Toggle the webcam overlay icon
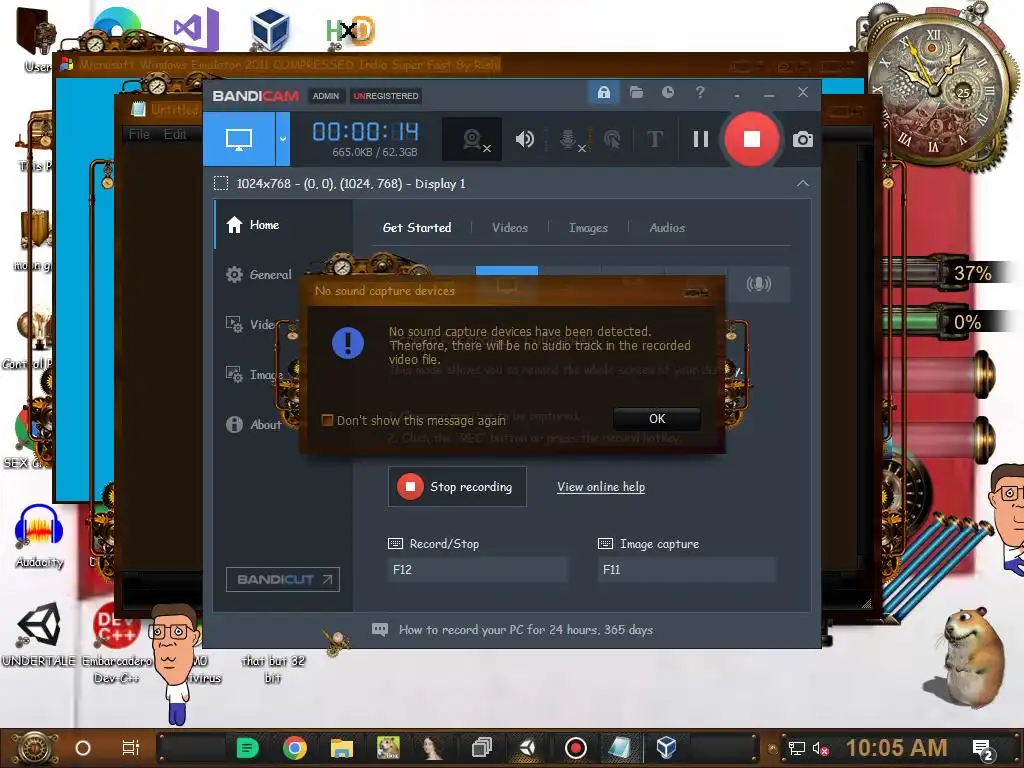The width and height of the screenshot is (1024, 768). click(x=472, y=139)
